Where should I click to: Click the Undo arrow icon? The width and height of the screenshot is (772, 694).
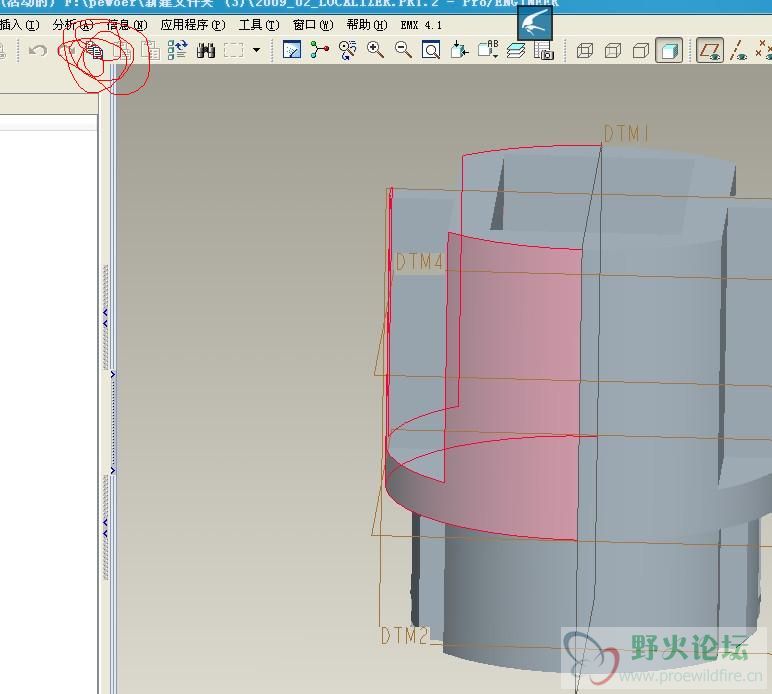click(x=38, y=50)
